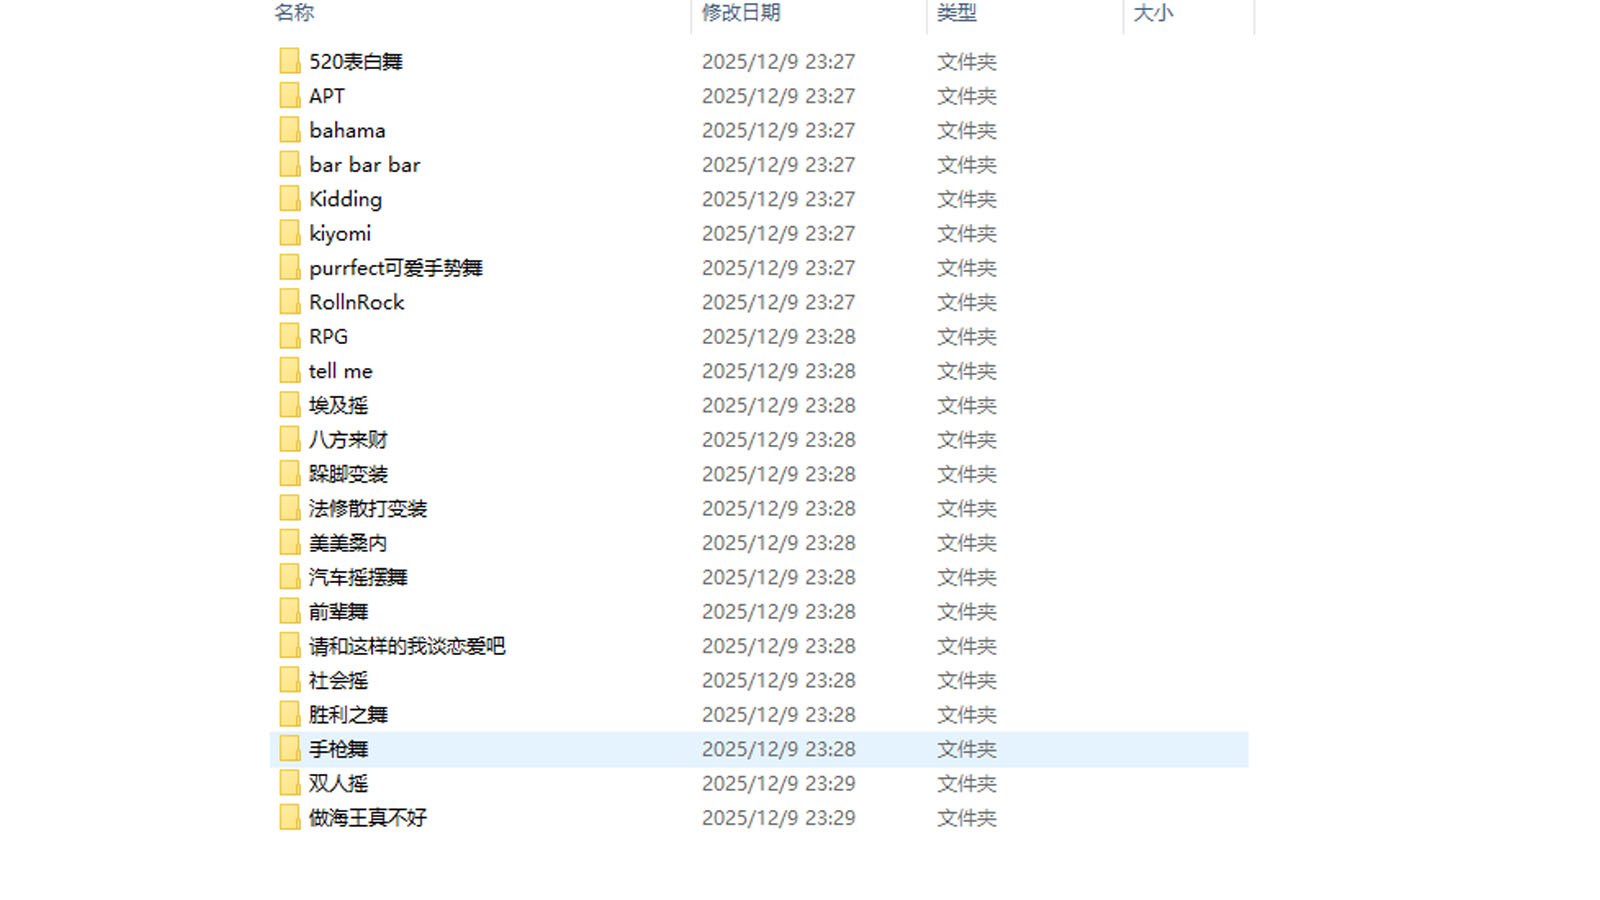Viewport: 1600px width, 900px height.
Task: Select the 520表白舞 folder icon
Action: 289,61
